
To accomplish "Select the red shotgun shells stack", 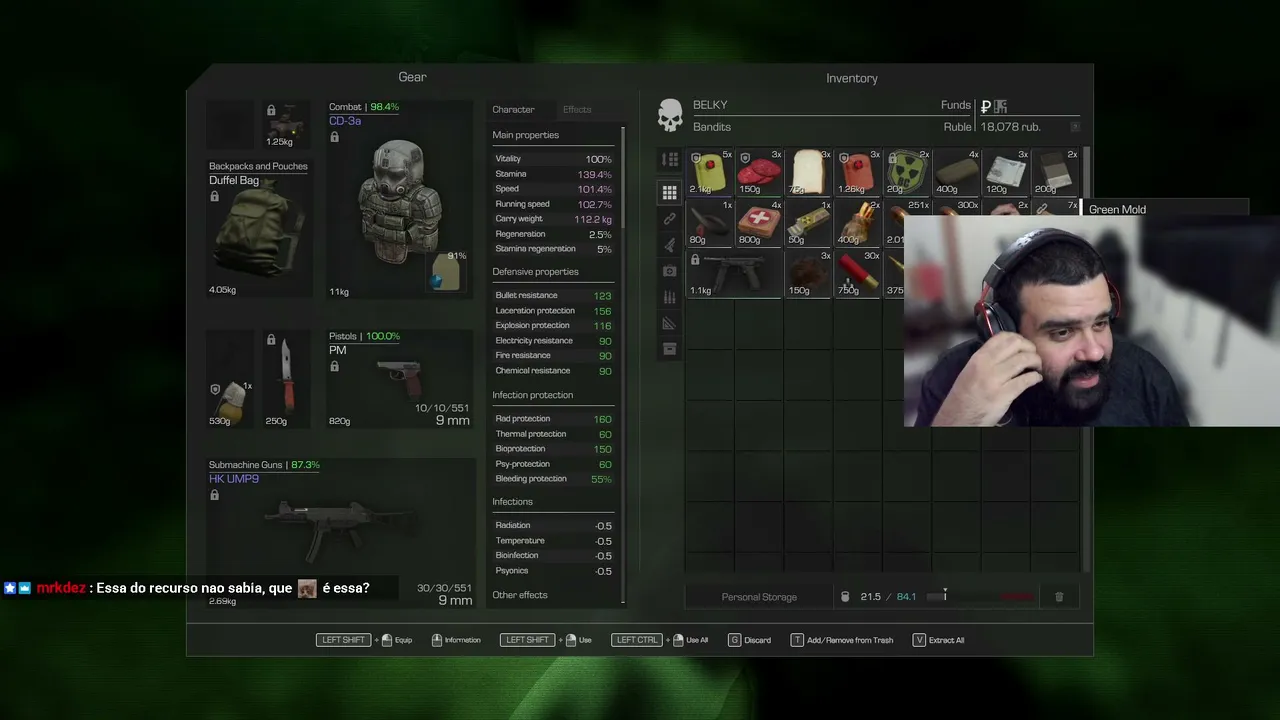I will coord(857,273).
